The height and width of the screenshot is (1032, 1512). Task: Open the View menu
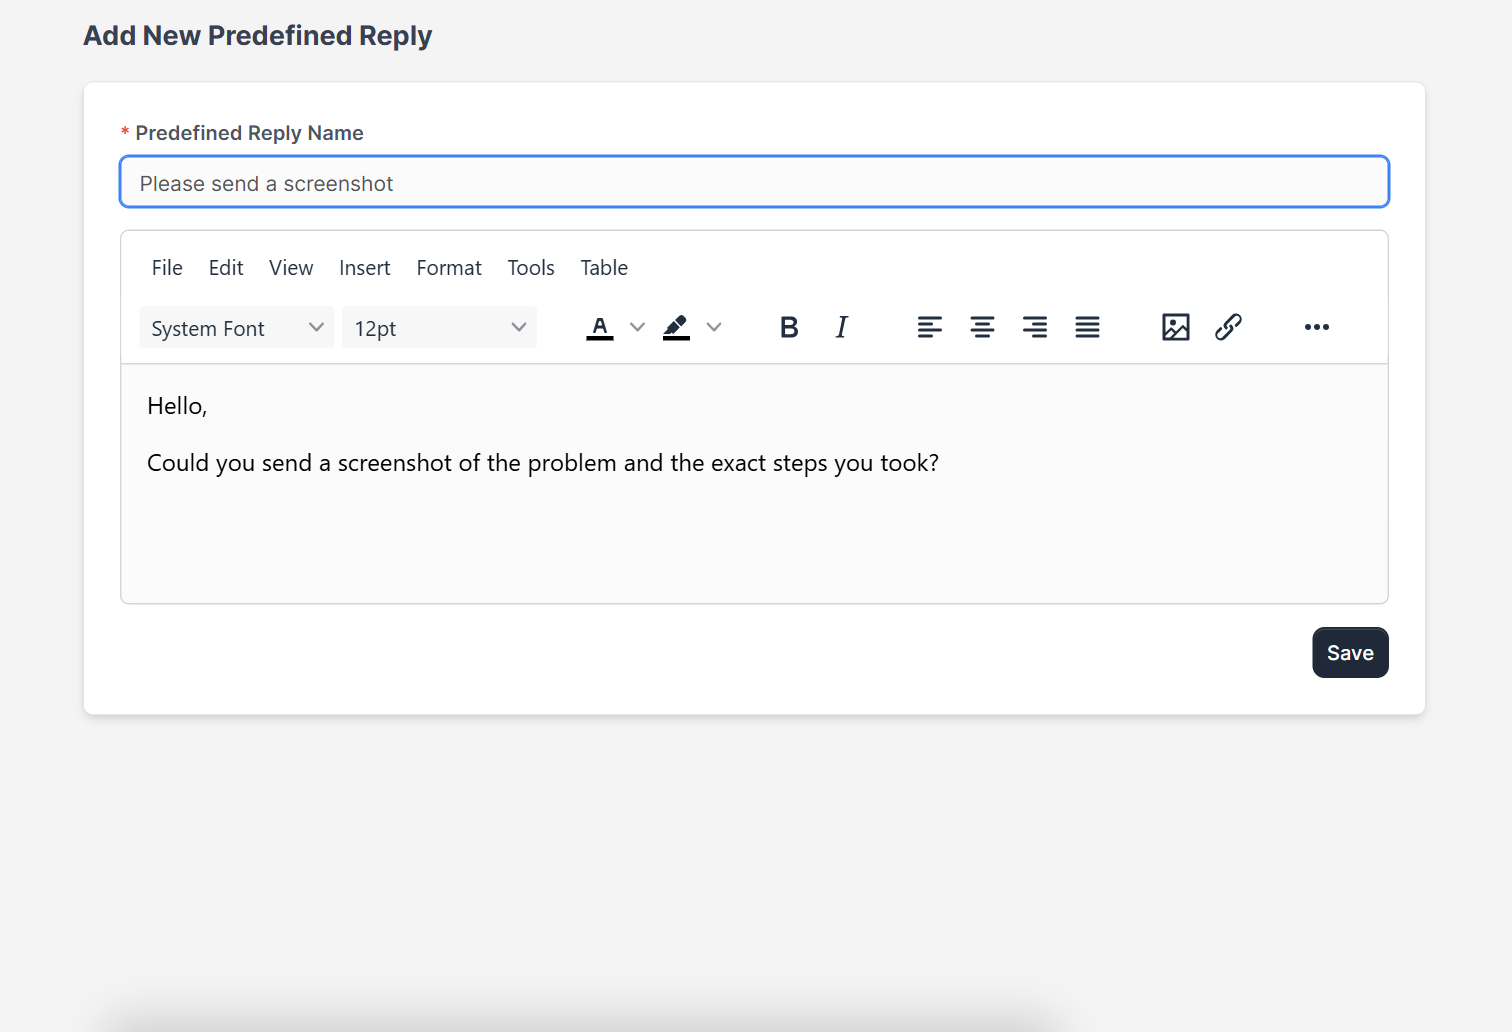[291, 268]
